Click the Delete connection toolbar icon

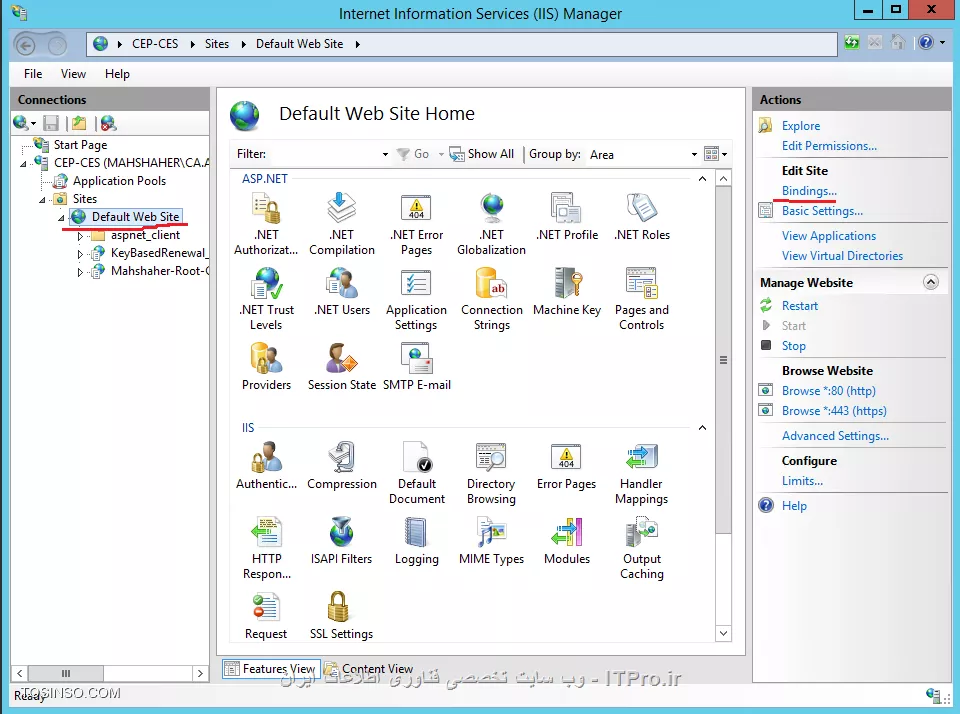(x=108, y=124)
